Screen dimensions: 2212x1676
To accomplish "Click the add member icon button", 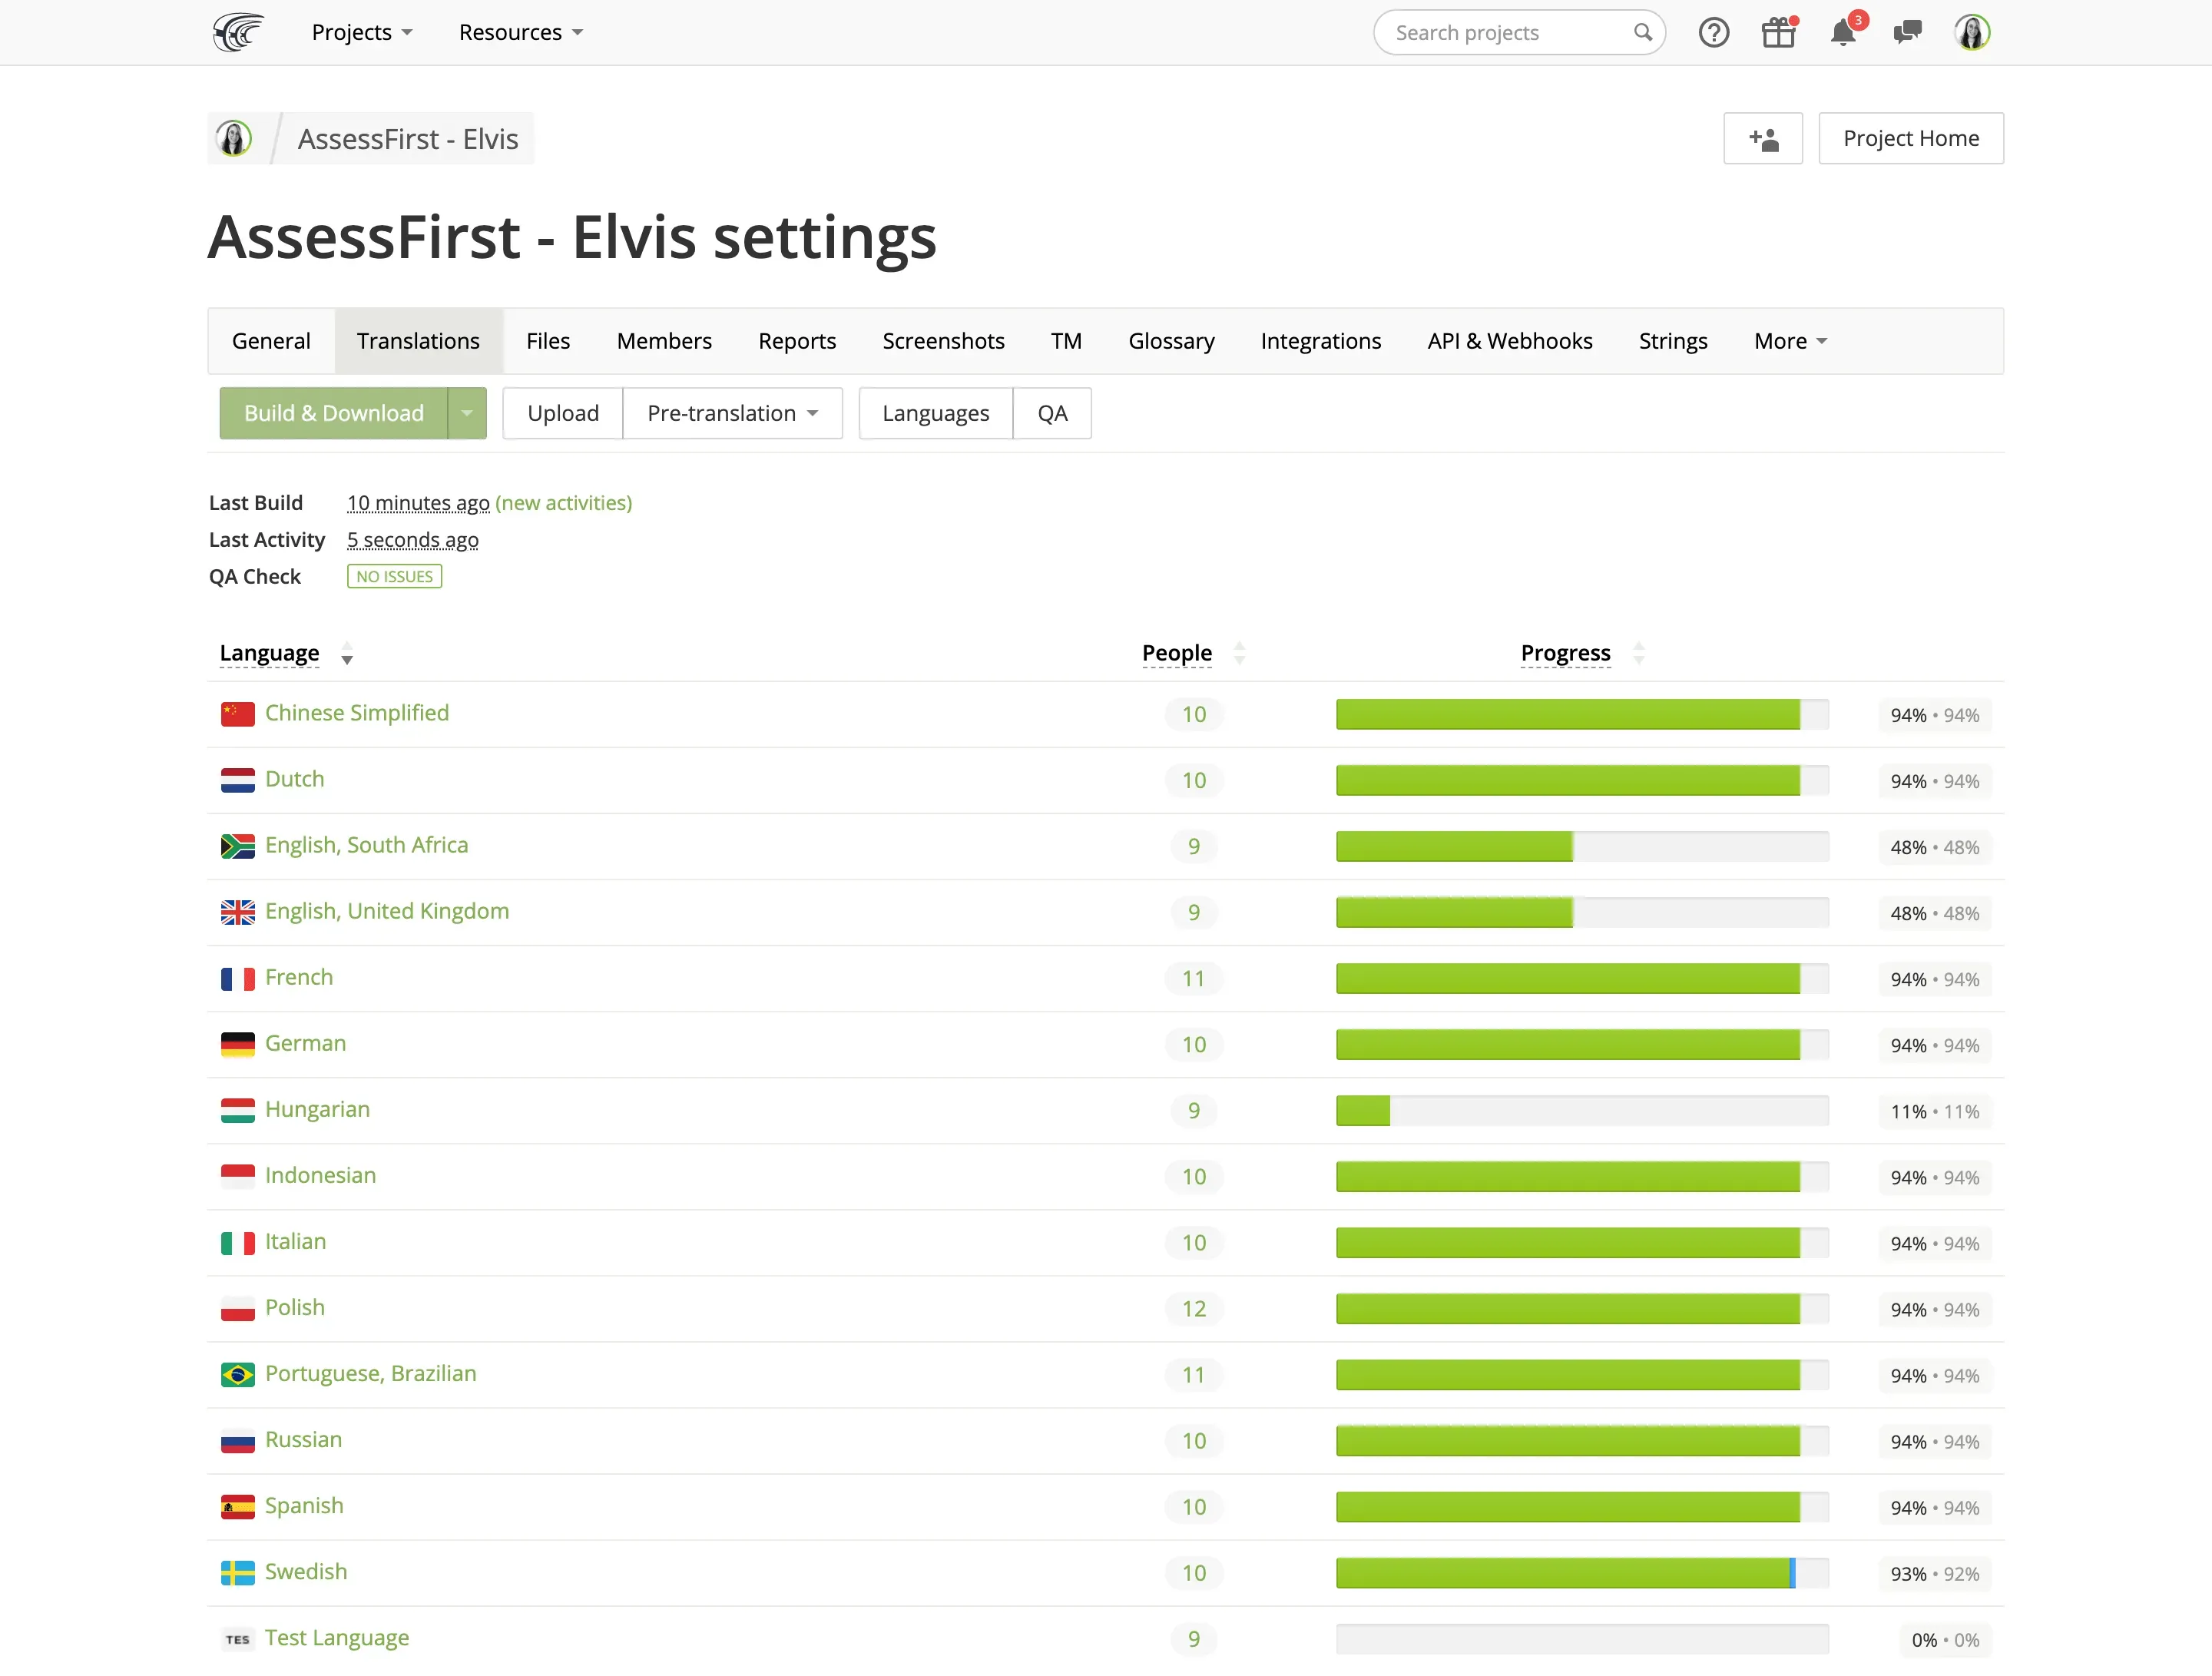I will [x=1763, y=139].
